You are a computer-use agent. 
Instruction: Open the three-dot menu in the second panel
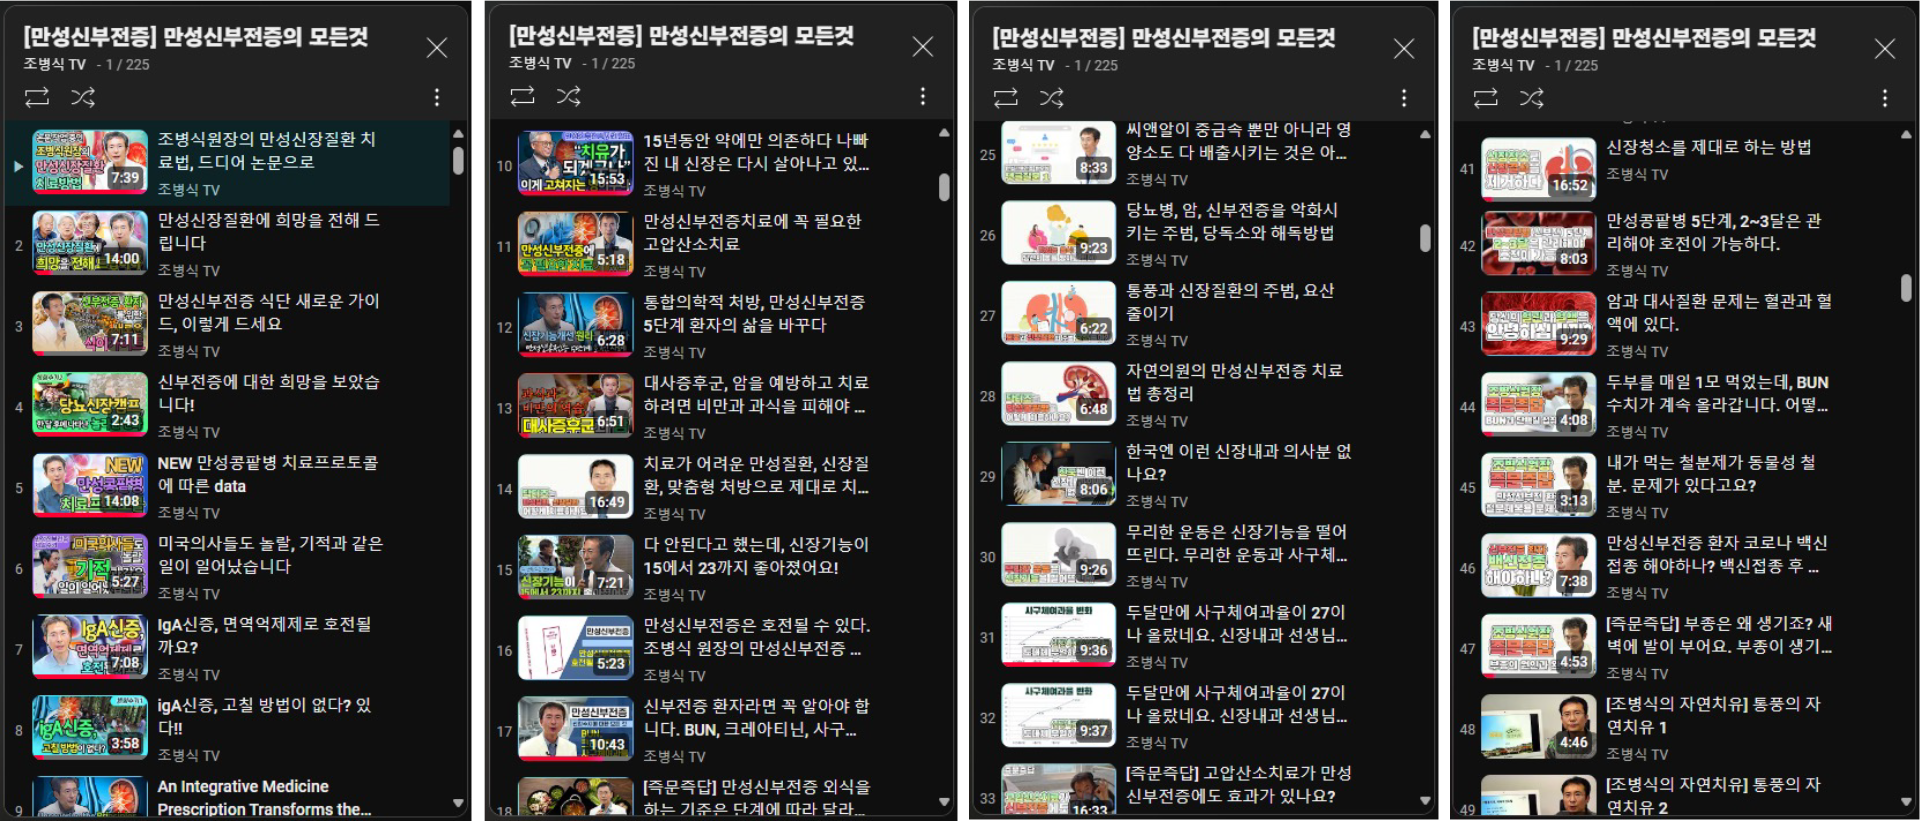(922, 96)
